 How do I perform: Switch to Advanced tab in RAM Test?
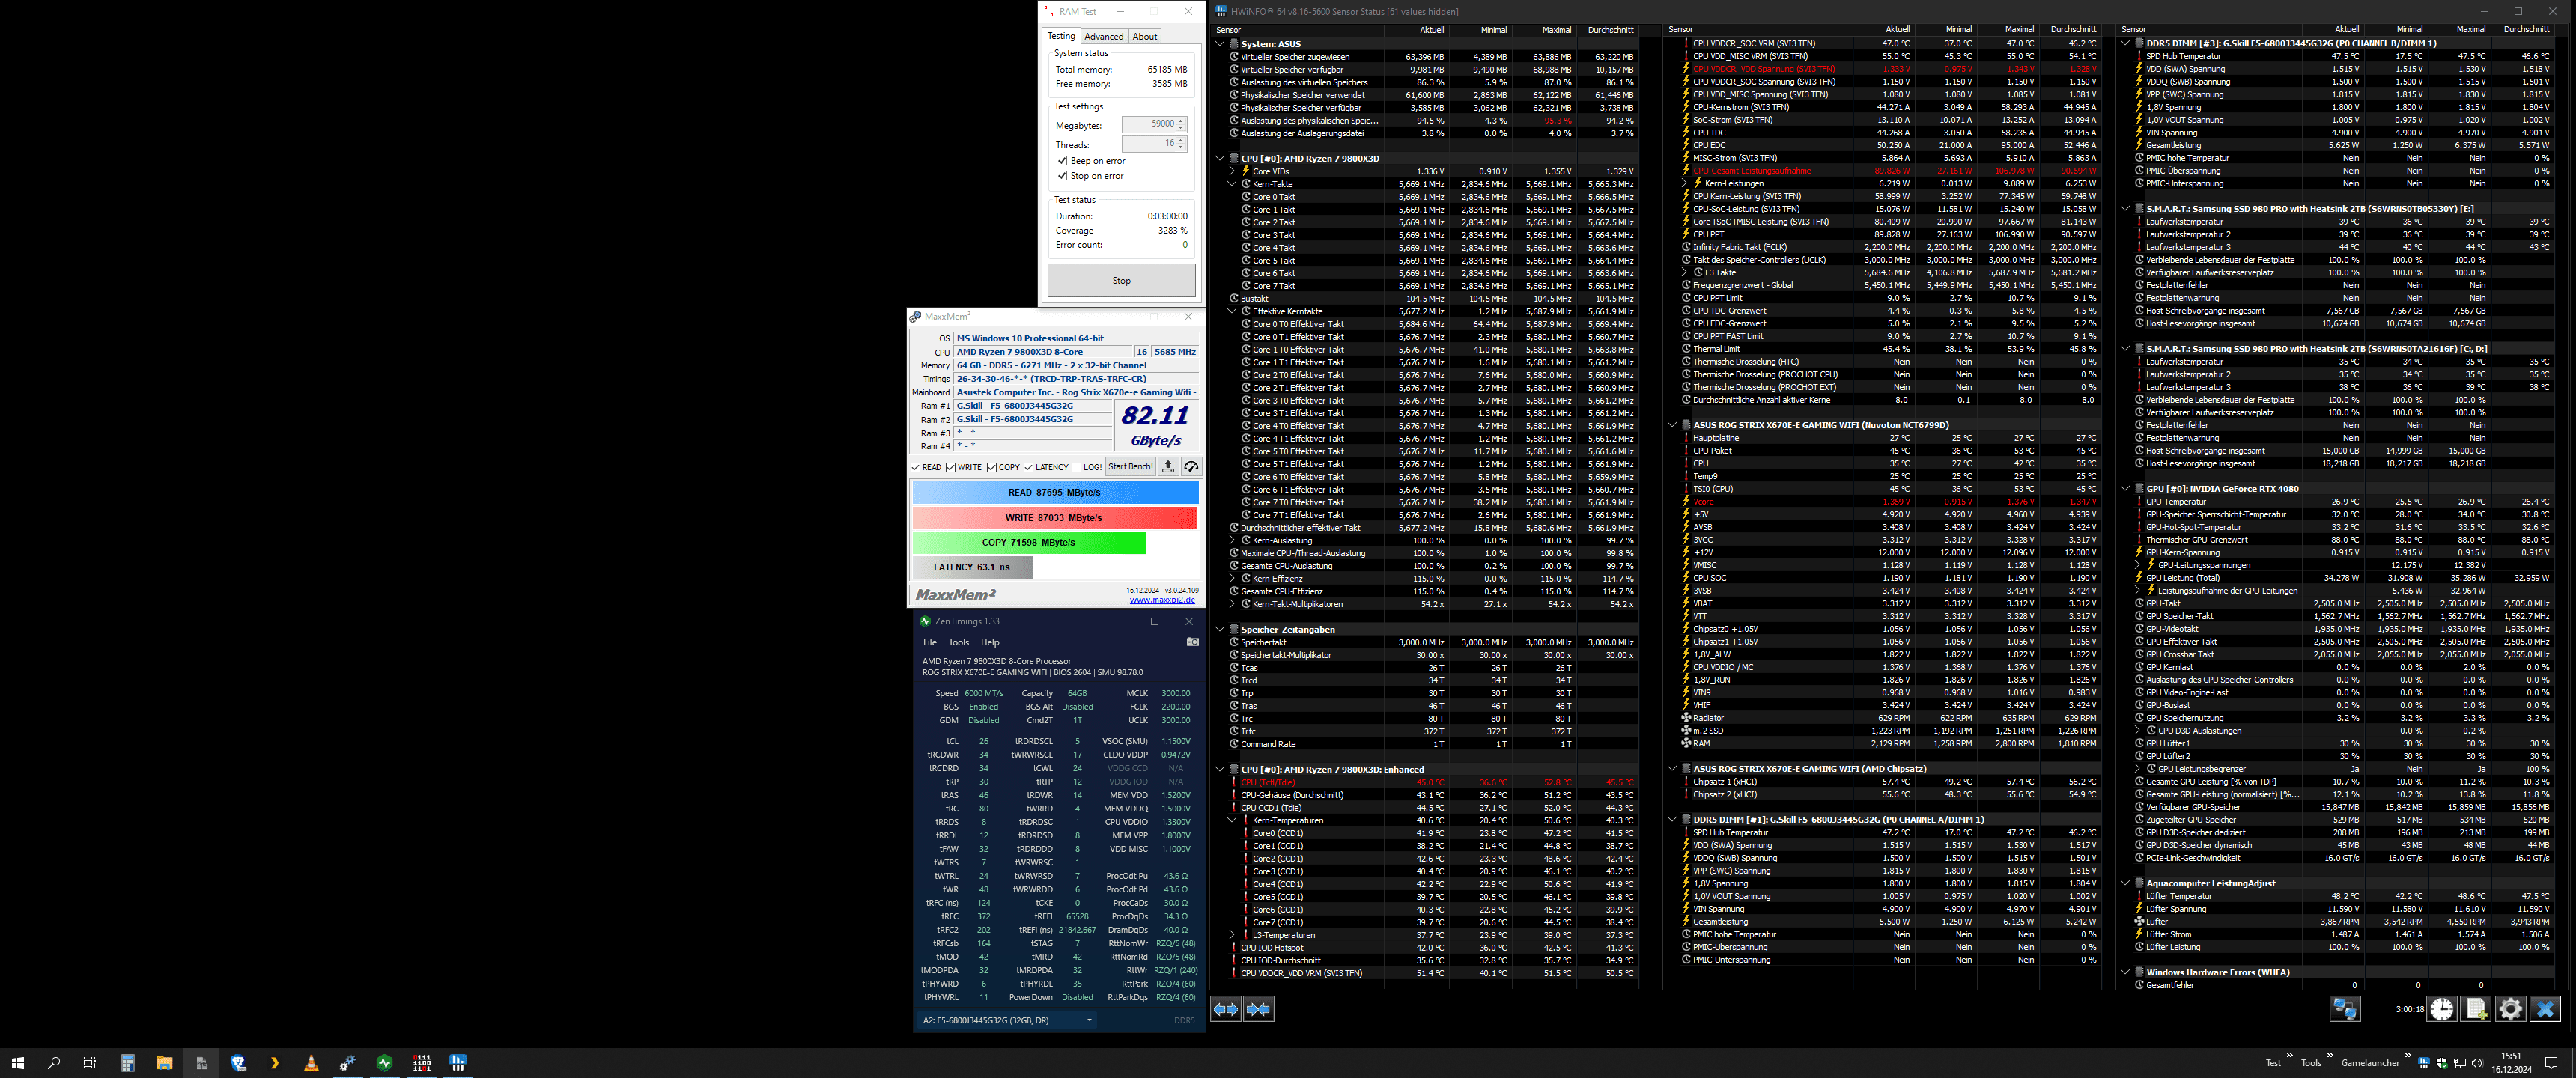(1104, 37)
